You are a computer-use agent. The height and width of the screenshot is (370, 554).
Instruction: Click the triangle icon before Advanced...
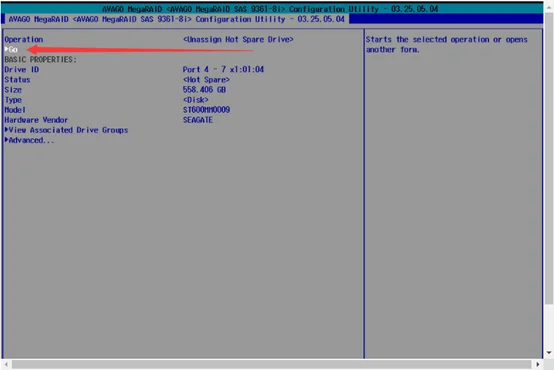click(6, 140)
